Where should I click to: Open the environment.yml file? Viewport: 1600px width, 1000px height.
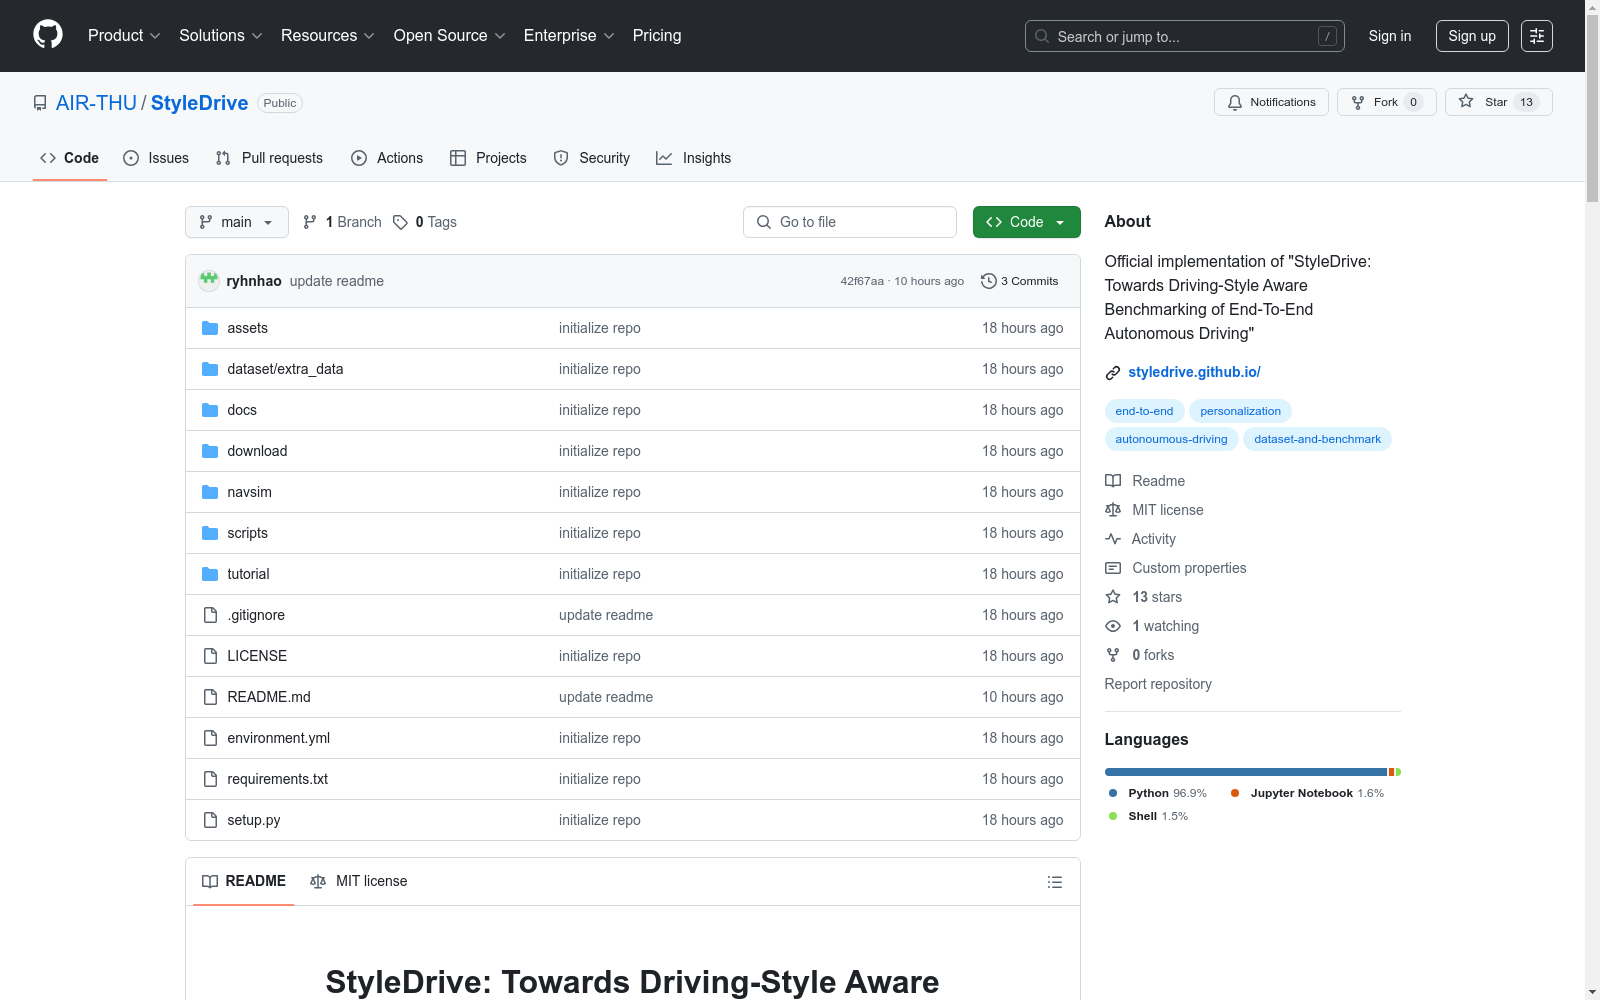278,738
